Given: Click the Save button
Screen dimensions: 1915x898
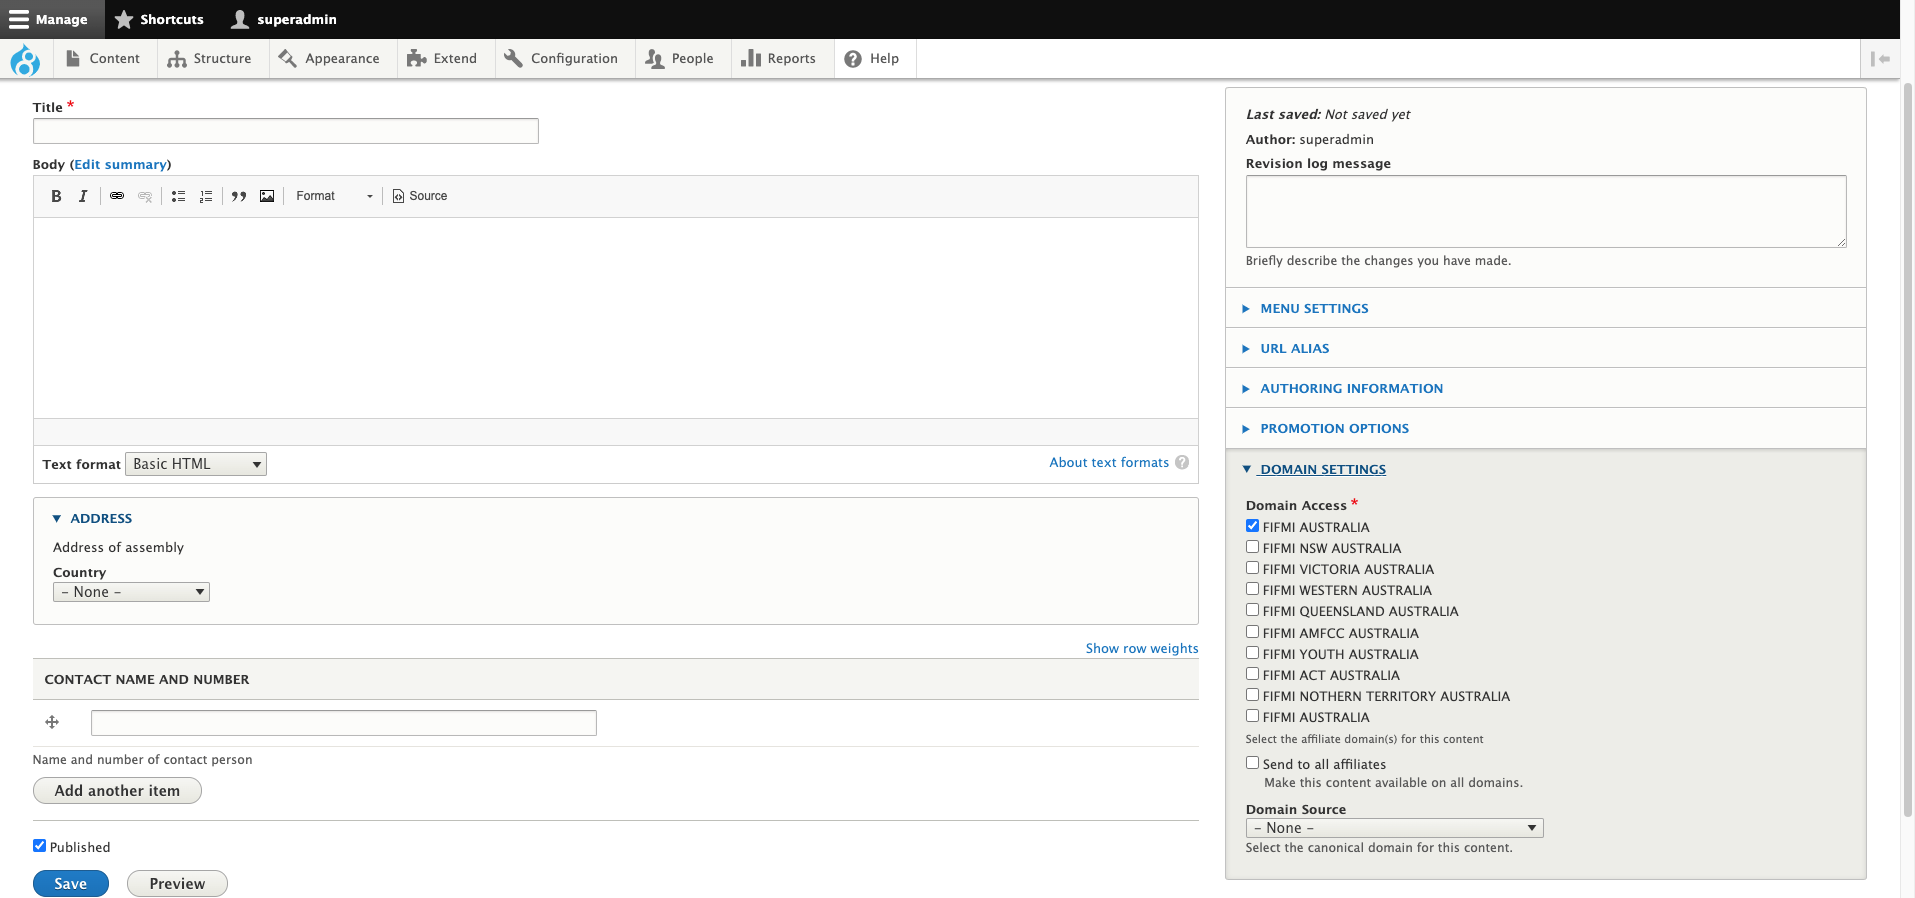Looking at the screenshot, I should 70,884.
